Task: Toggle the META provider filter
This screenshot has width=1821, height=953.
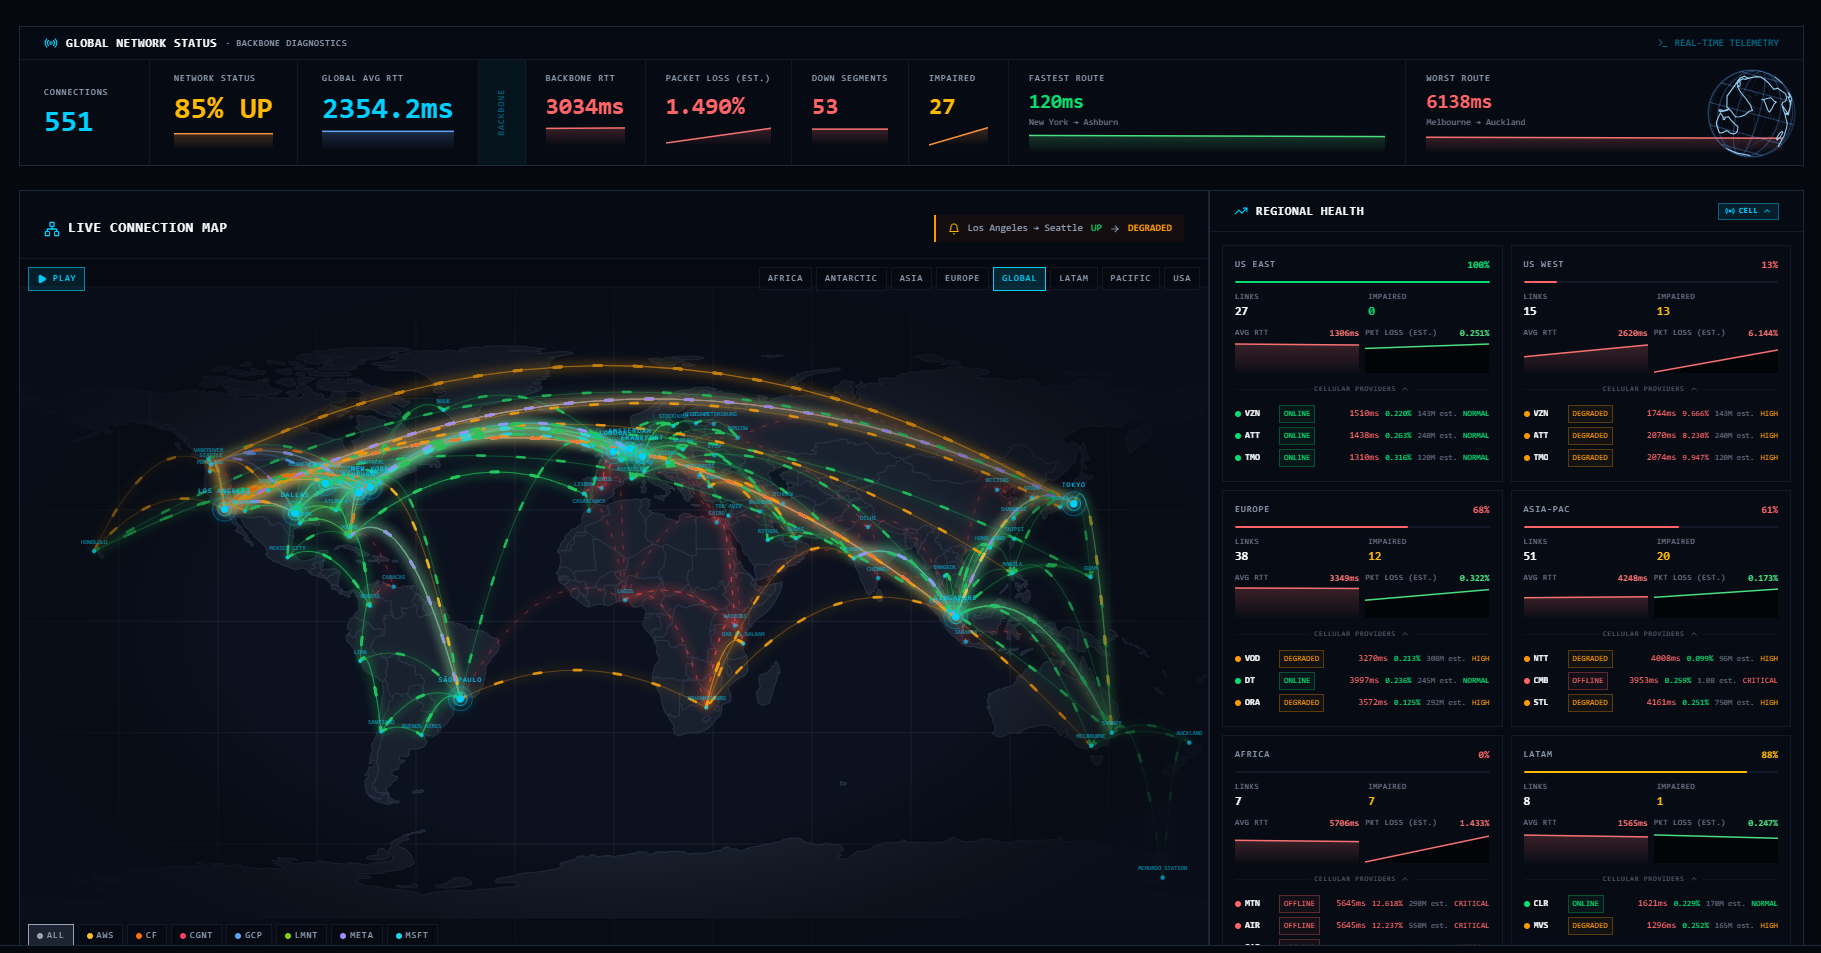Action: tap(357, 935)
